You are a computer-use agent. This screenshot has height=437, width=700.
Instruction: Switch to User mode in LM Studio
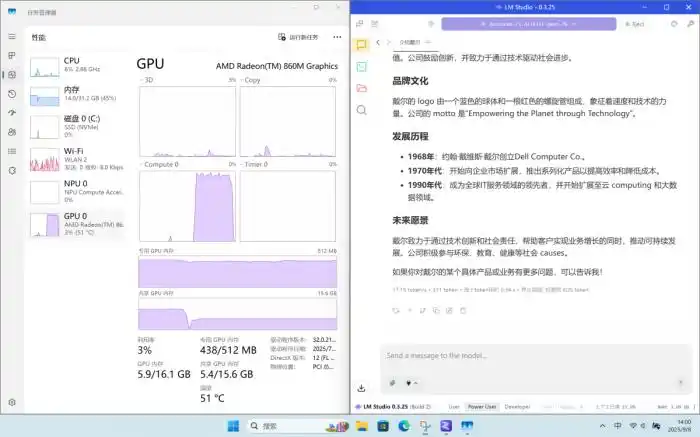pos(454,407)
